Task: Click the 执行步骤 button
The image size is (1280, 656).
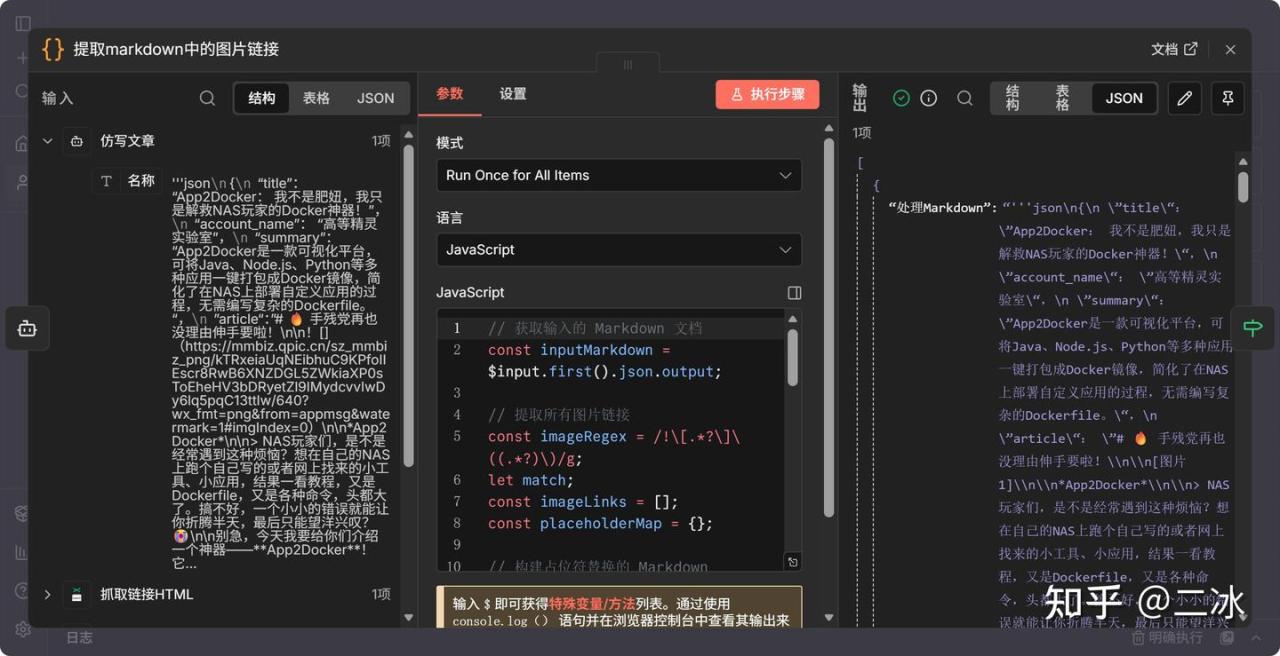Action: (767, 94)
